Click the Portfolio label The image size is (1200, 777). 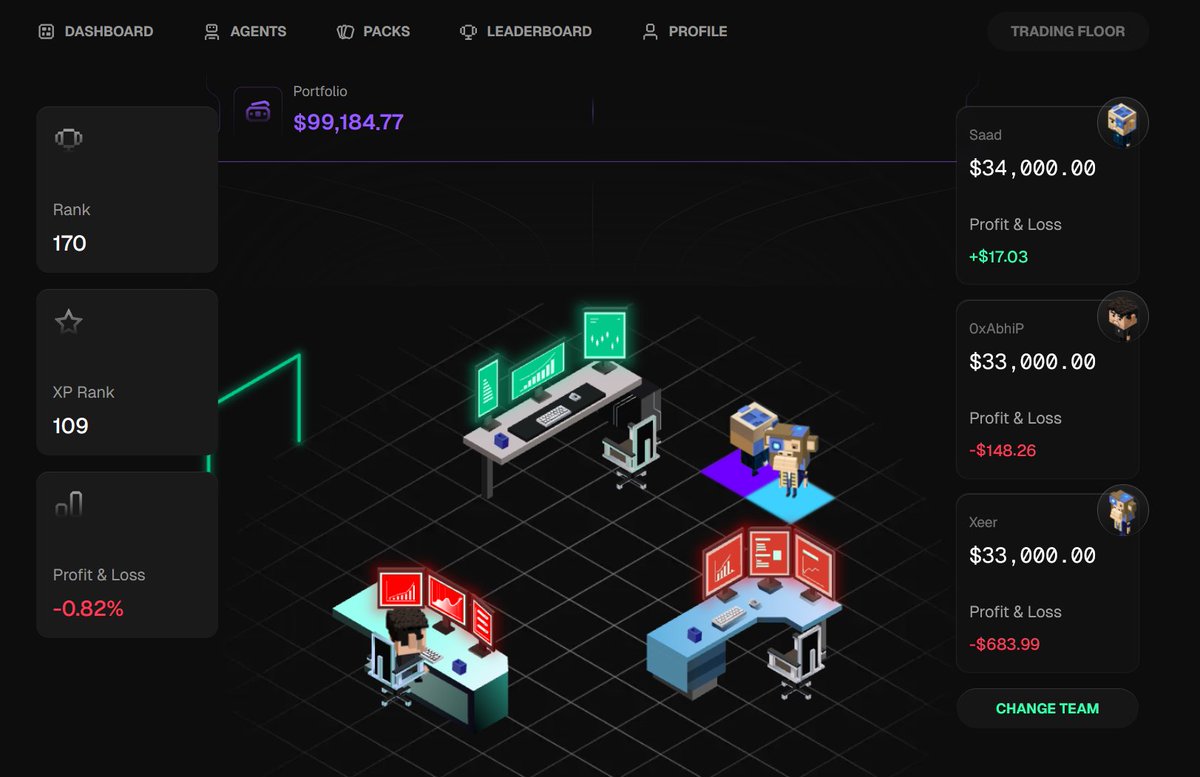coord(320,91)
